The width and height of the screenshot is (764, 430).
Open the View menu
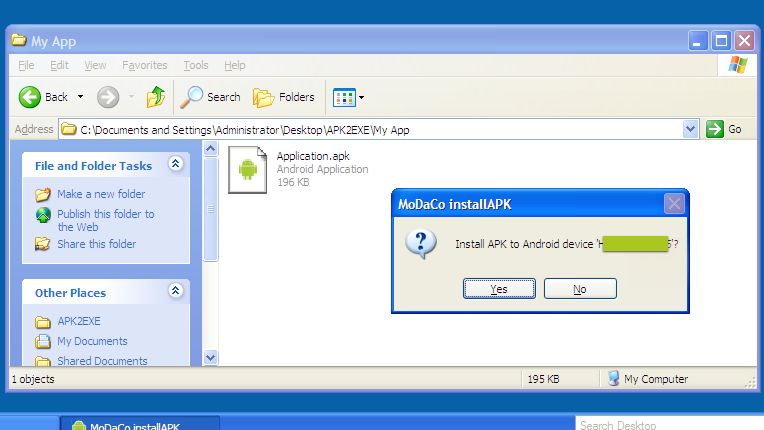[95, 65]
